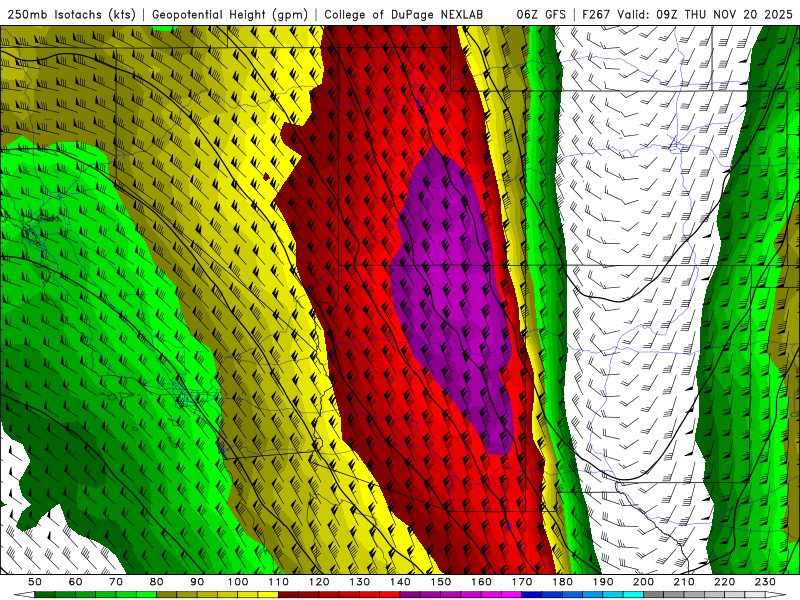Click the 60 label on the color scale
The image size is (800, 600).
click(75, 582)
